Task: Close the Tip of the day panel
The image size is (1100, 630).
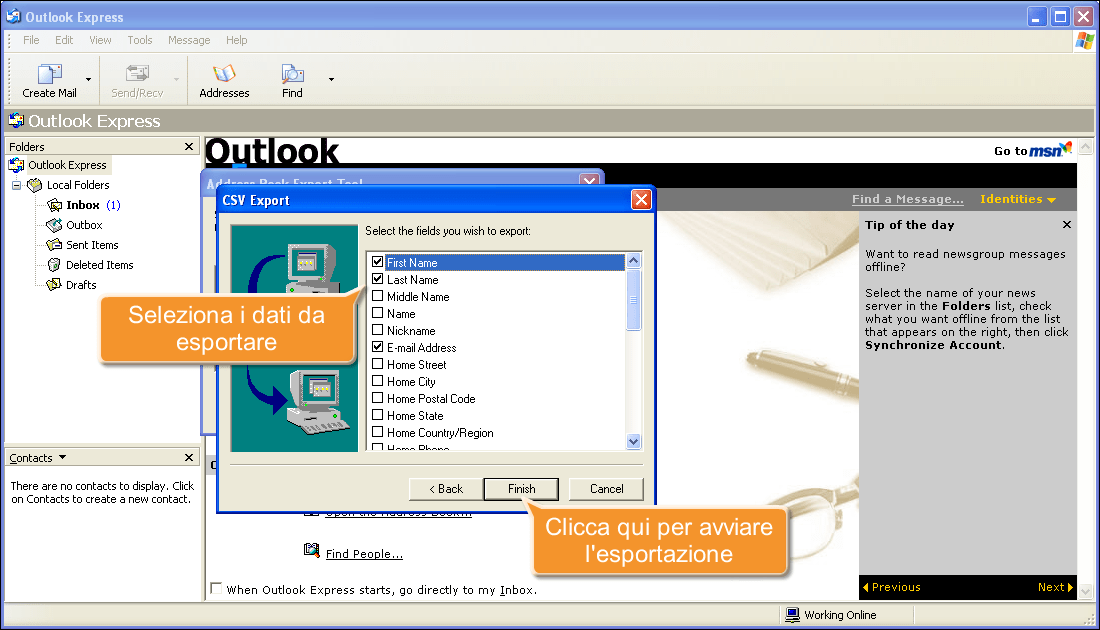Action: click(1066, 224)
